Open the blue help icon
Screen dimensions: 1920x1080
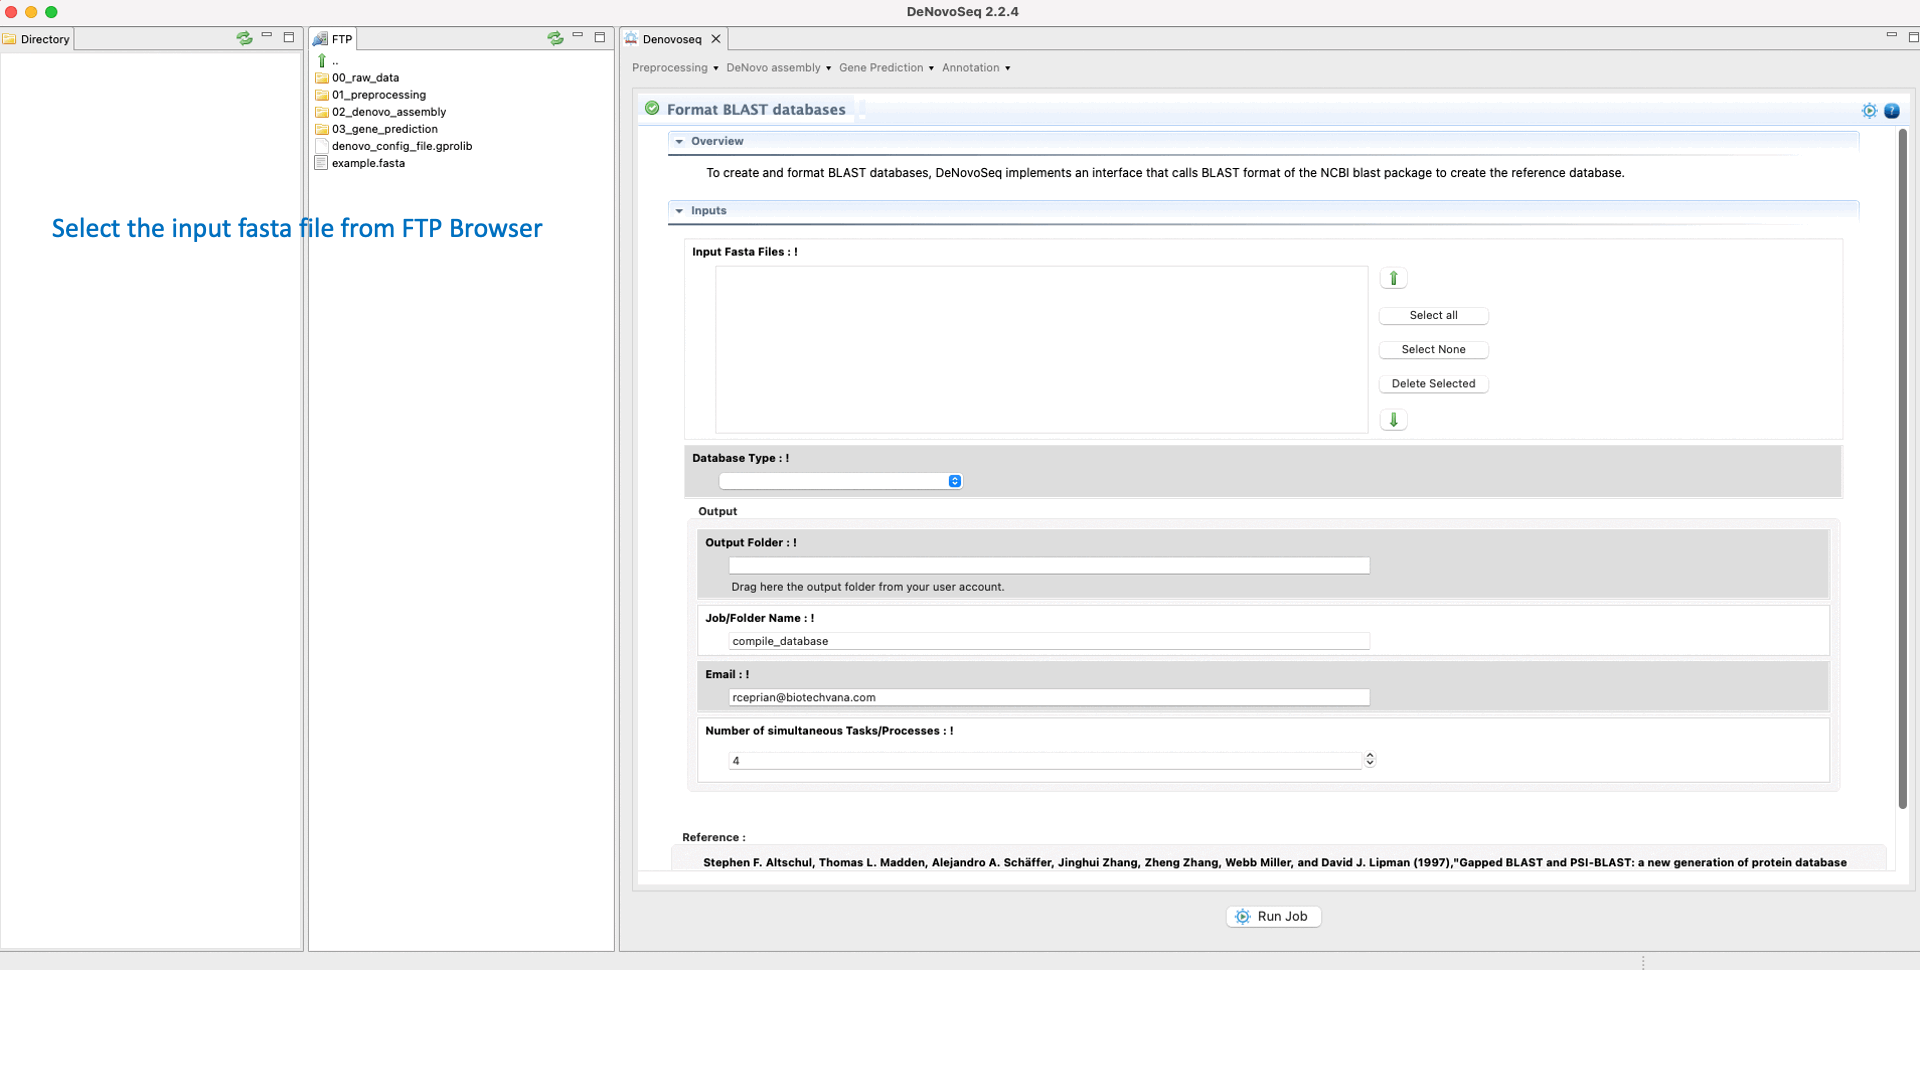point(1891,111)
